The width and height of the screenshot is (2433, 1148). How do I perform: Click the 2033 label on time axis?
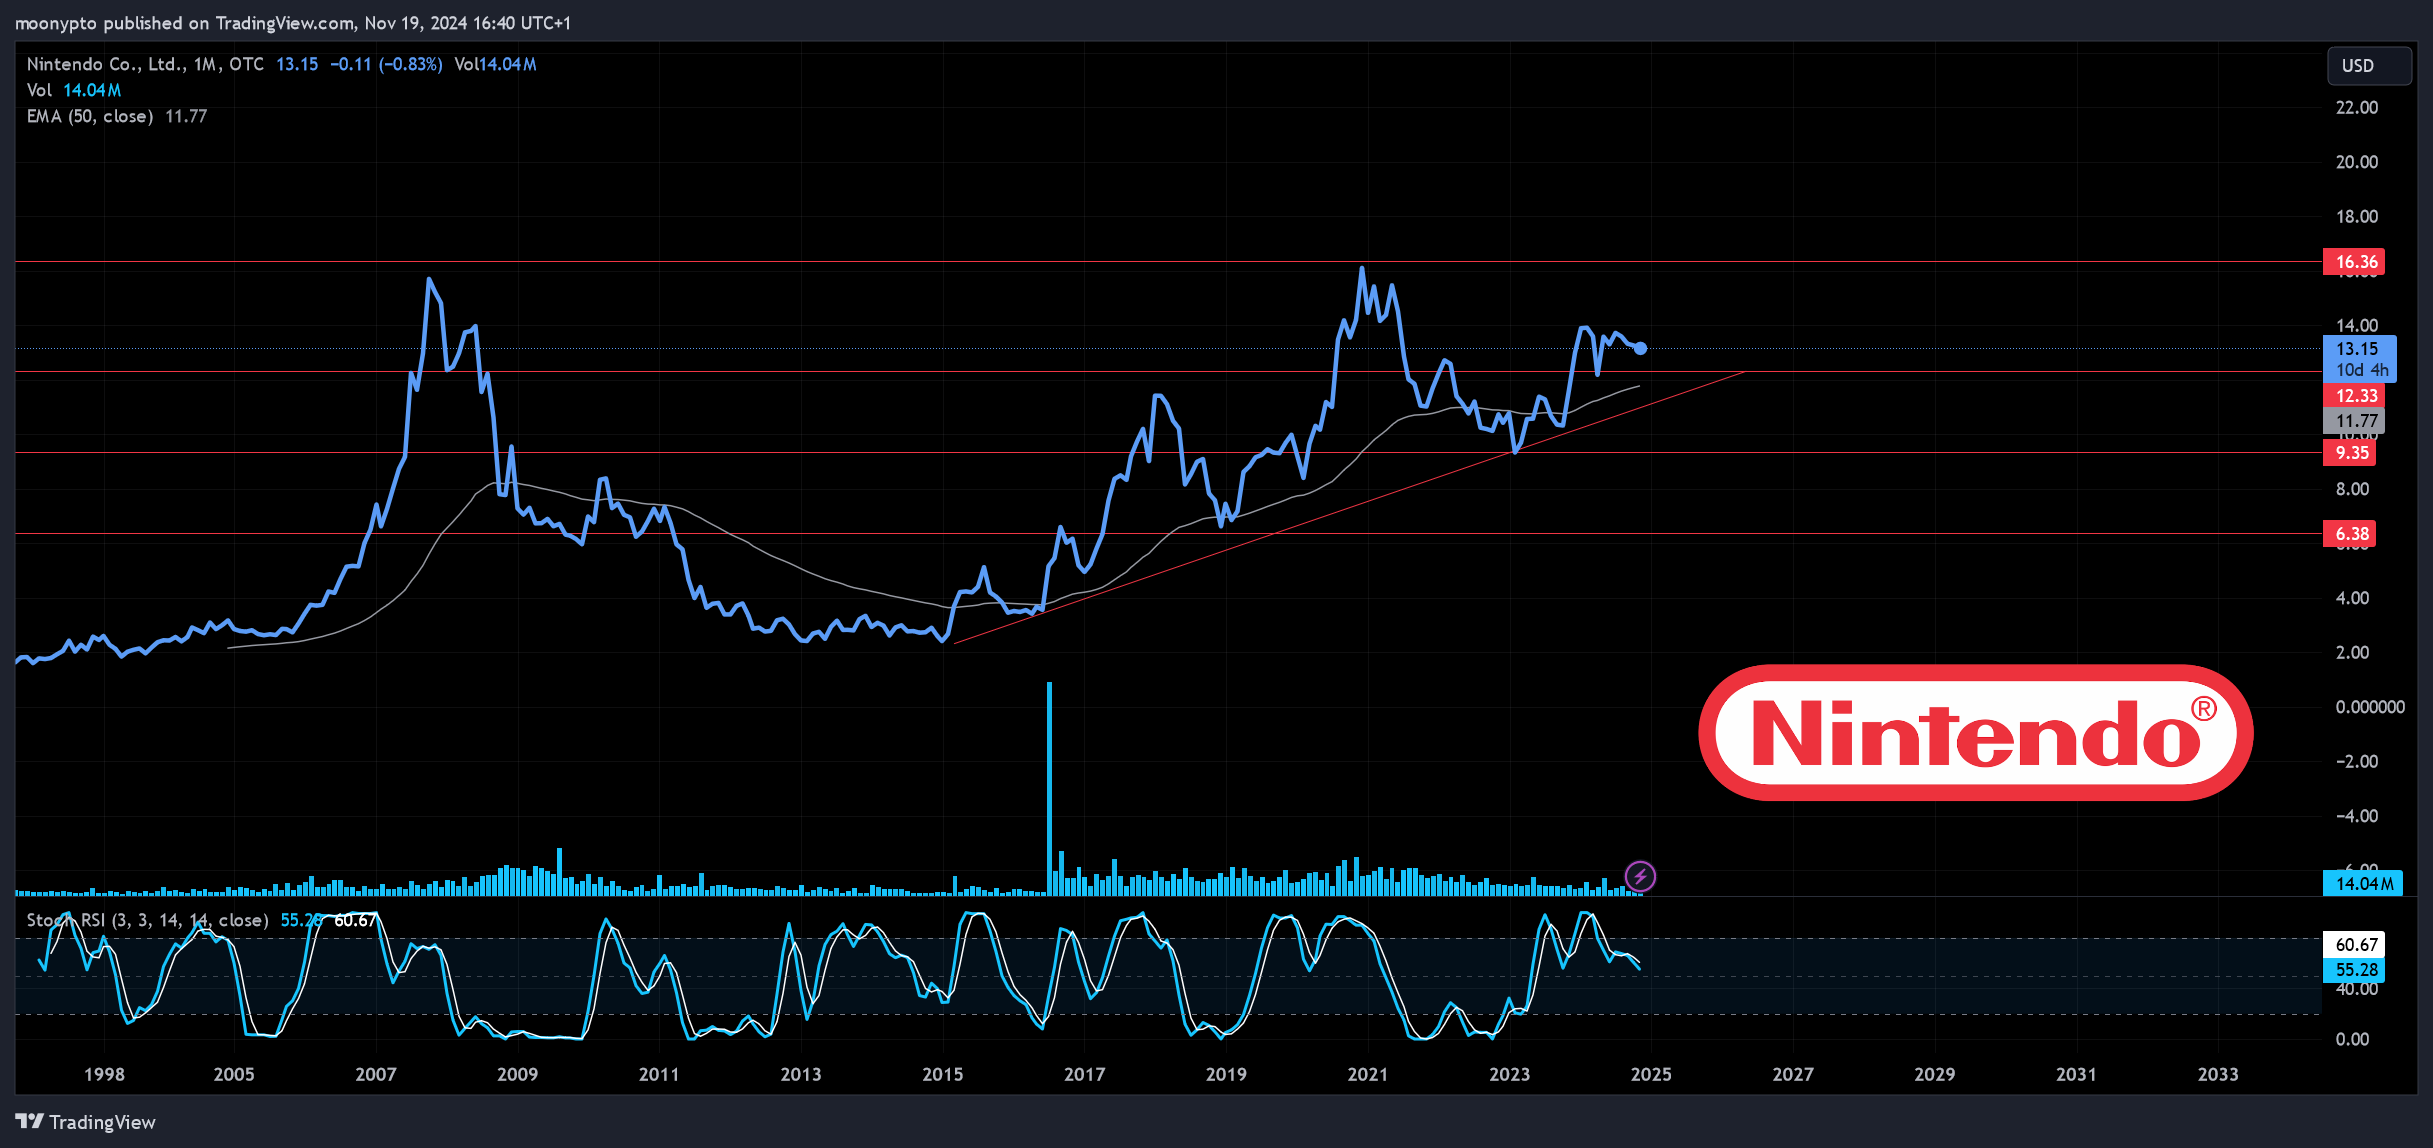[2218, 1074]
